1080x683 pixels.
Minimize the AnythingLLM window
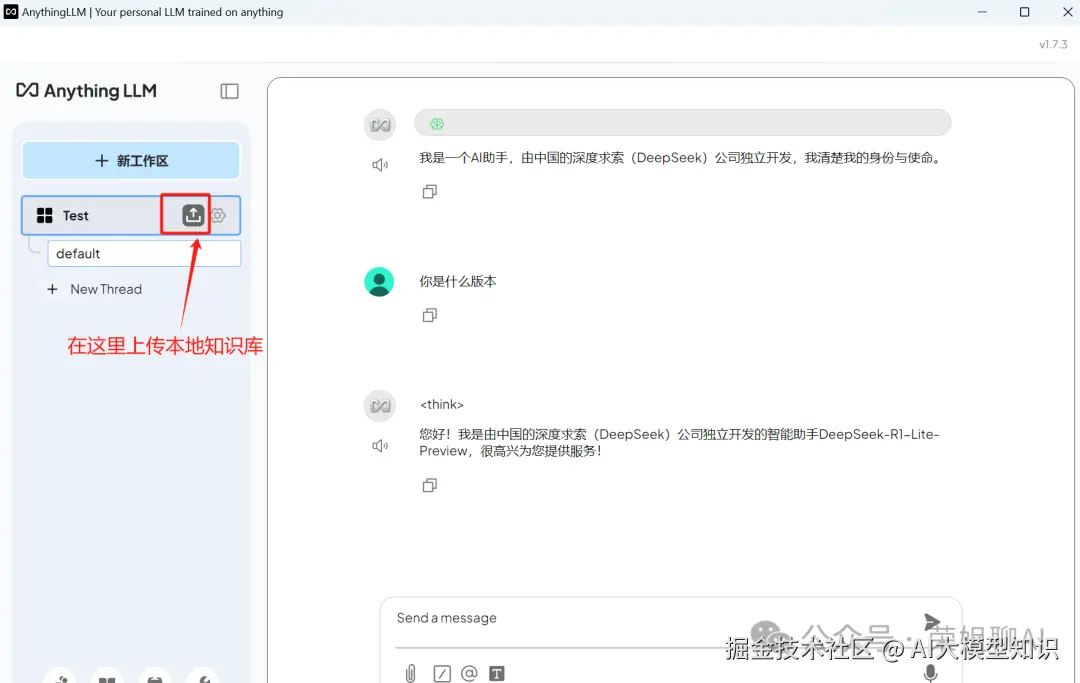tap(982, 12)
